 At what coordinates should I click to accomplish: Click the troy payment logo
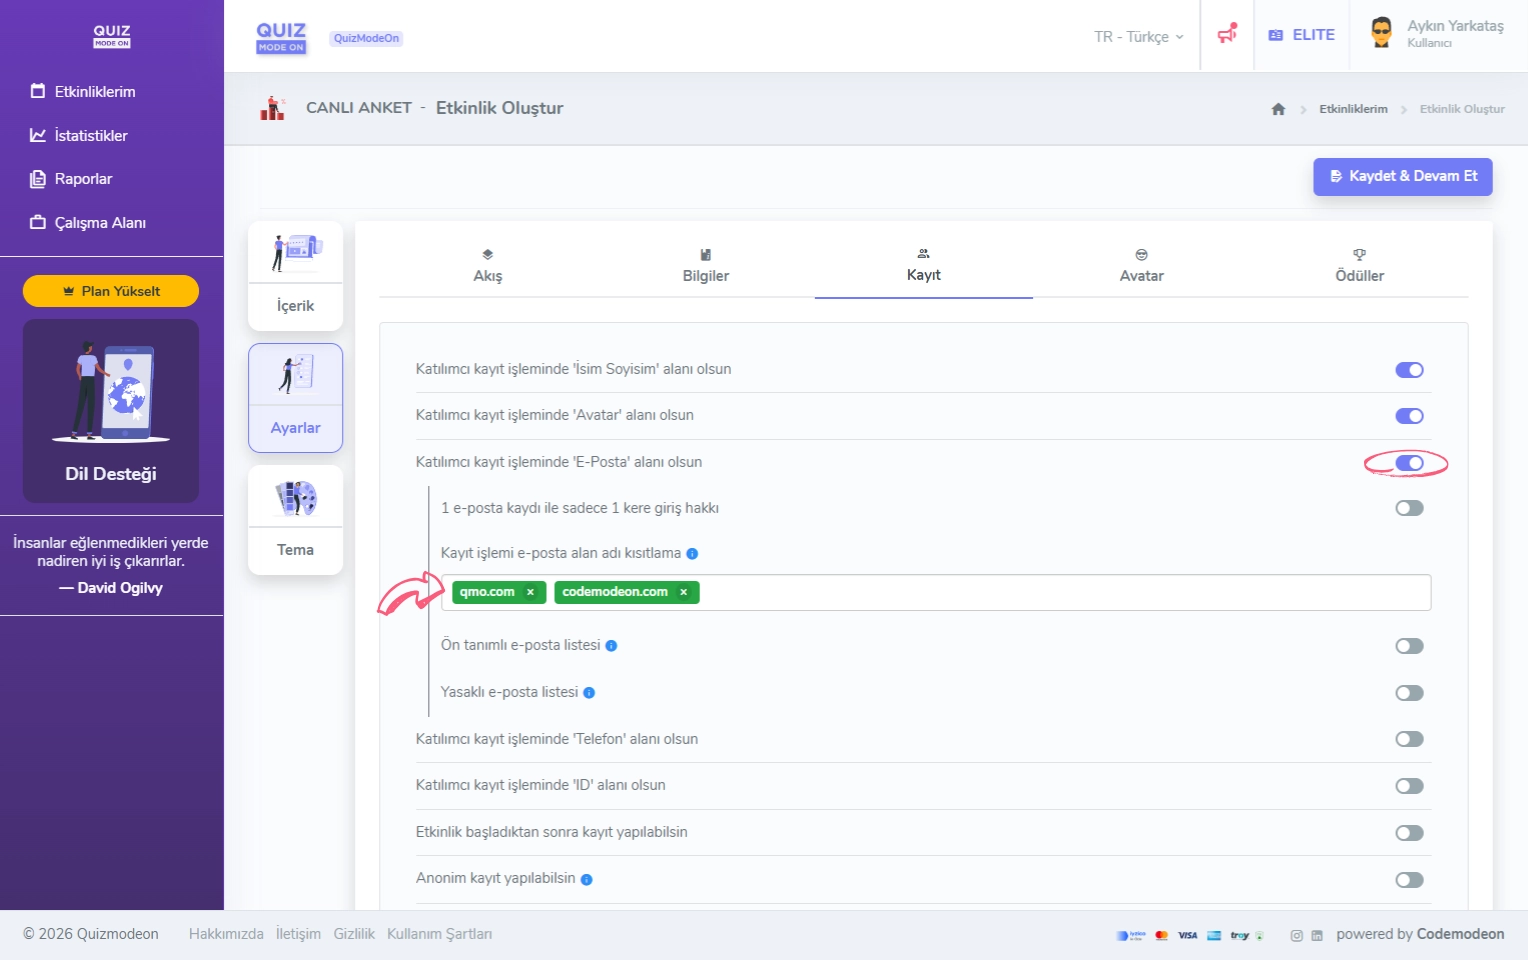(1240, 936)
